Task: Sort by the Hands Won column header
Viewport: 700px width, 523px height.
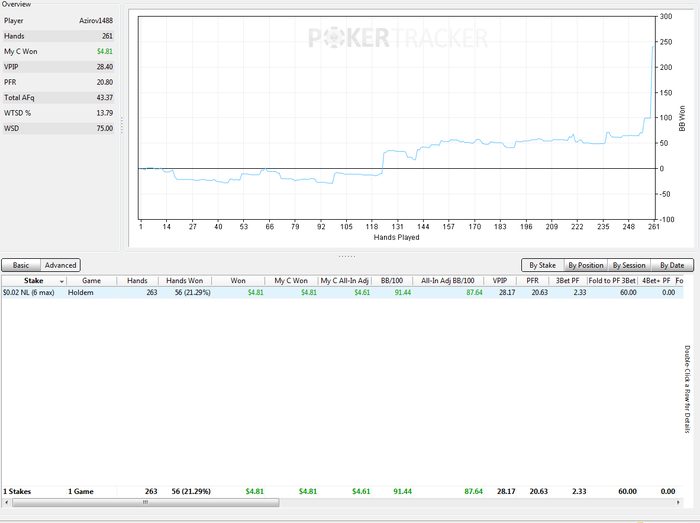Action: point(184,281)
